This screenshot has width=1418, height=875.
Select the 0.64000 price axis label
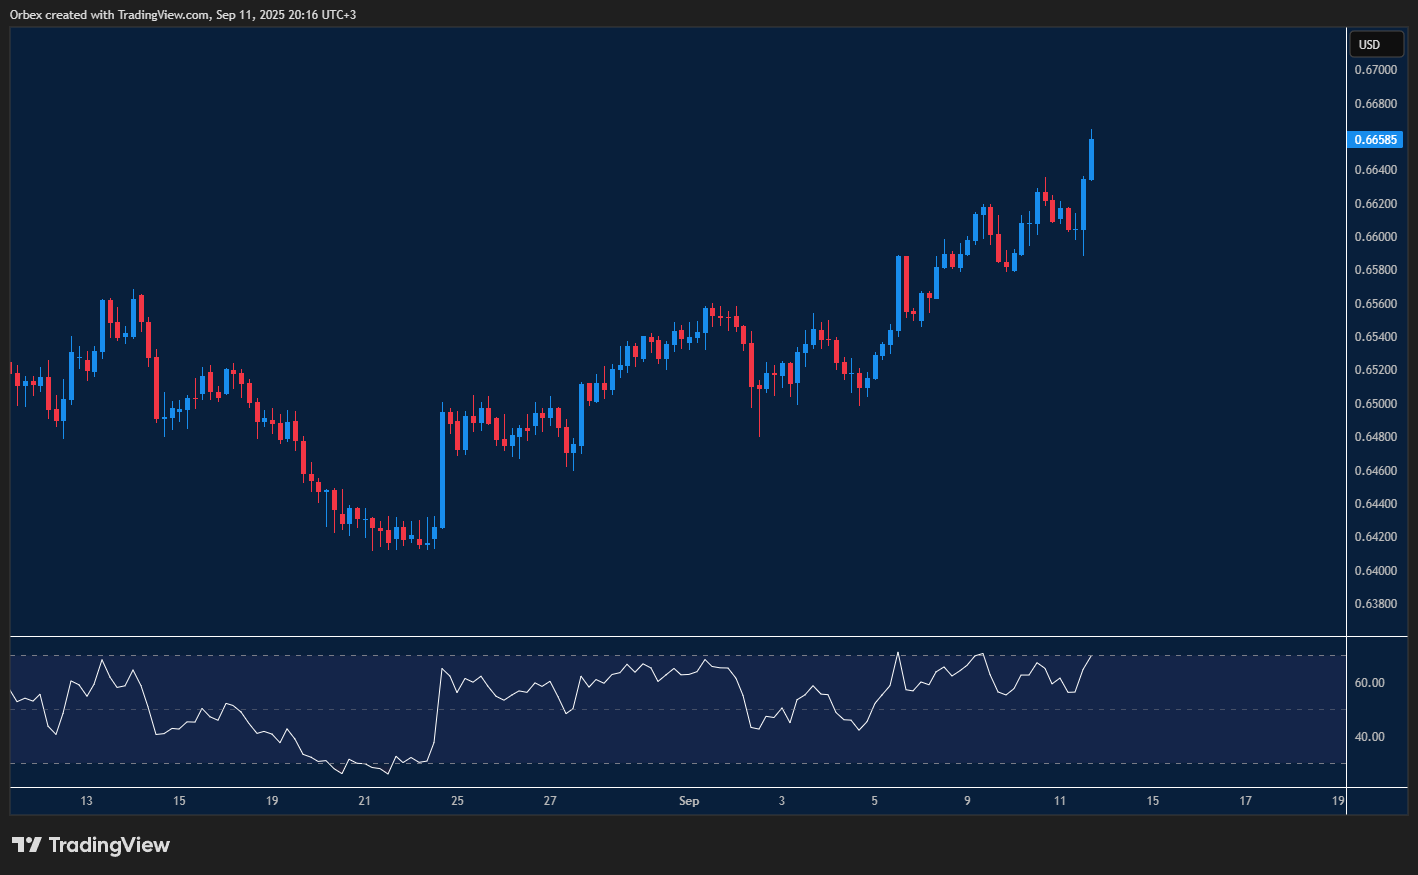coord(1375,570)
